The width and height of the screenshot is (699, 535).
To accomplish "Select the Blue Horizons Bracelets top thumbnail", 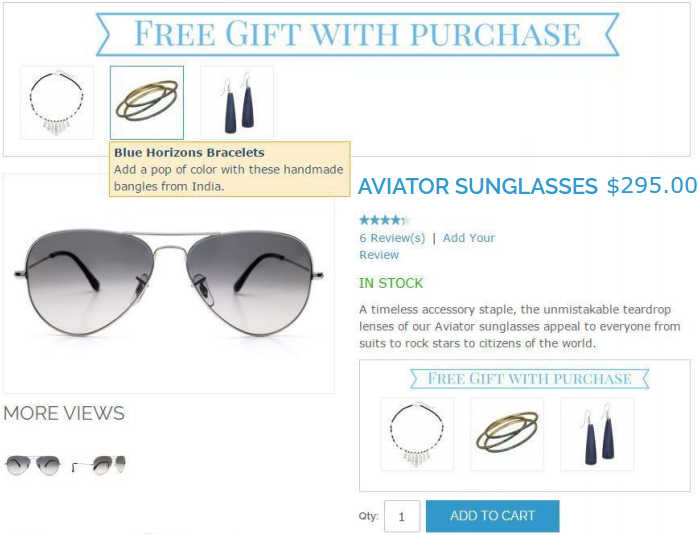I will [x=147, y=103].
